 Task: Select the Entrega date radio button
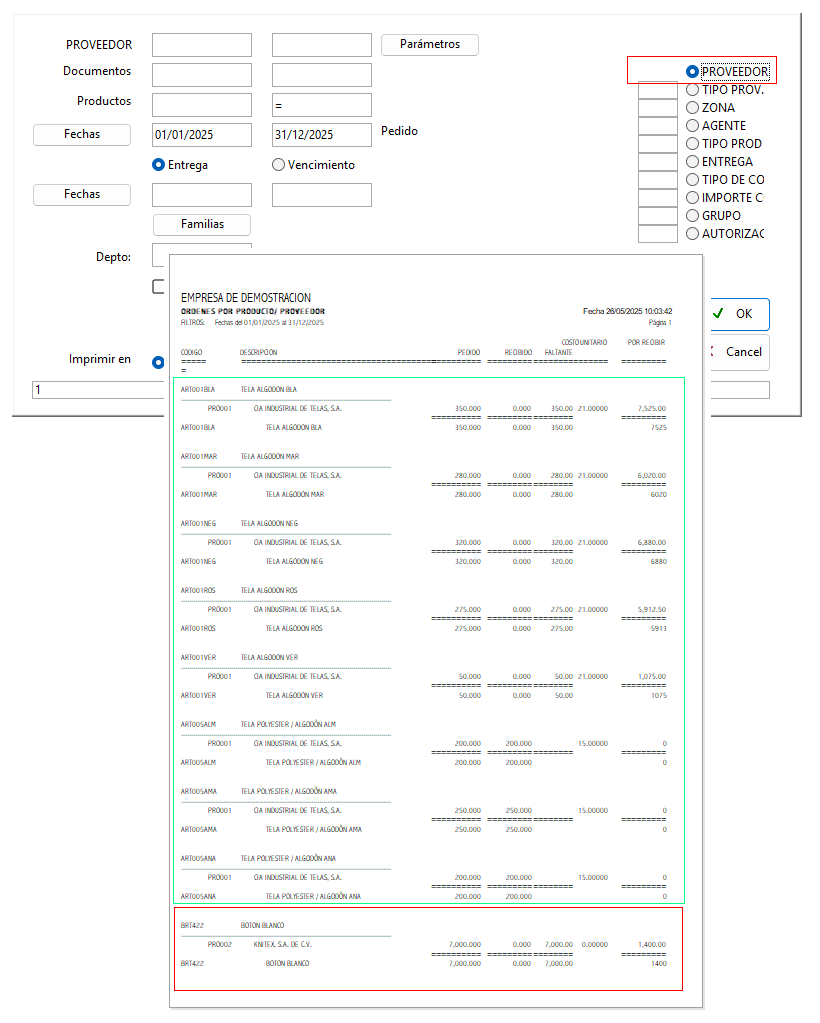tap(158, 164)
